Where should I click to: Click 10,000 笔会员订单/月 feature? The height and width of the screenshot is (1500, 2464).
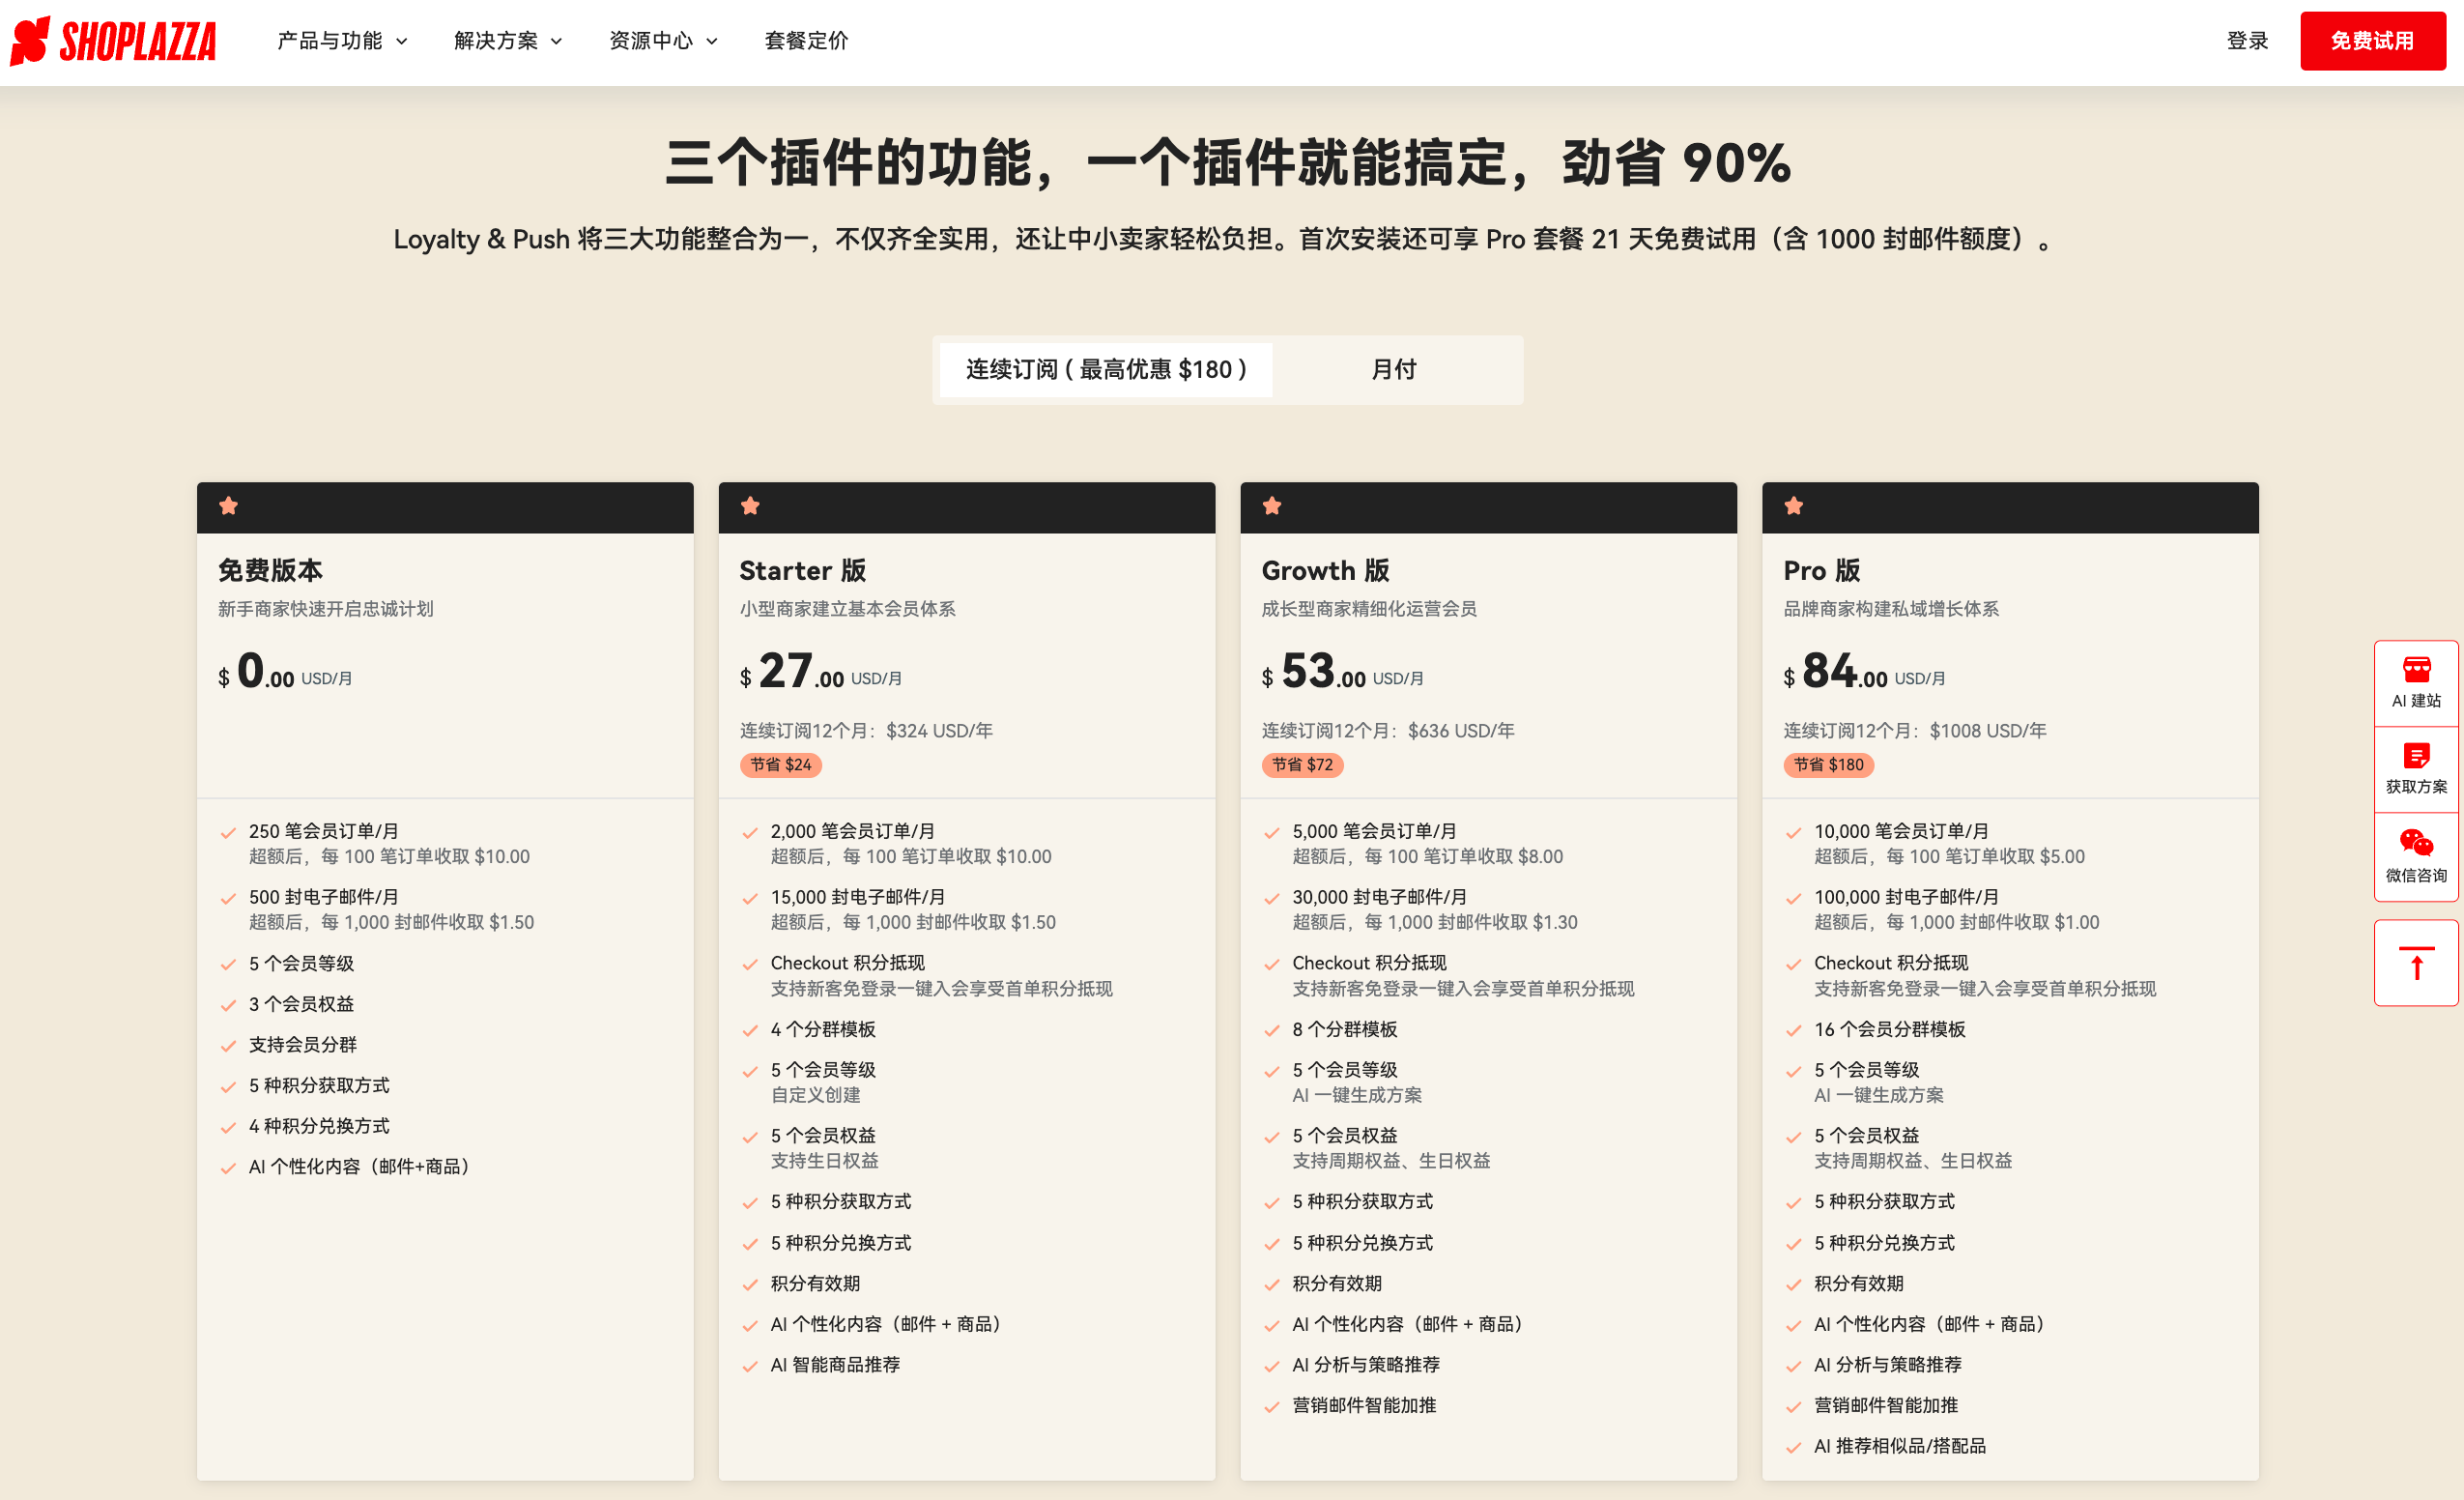click(x=1901, y=832)
